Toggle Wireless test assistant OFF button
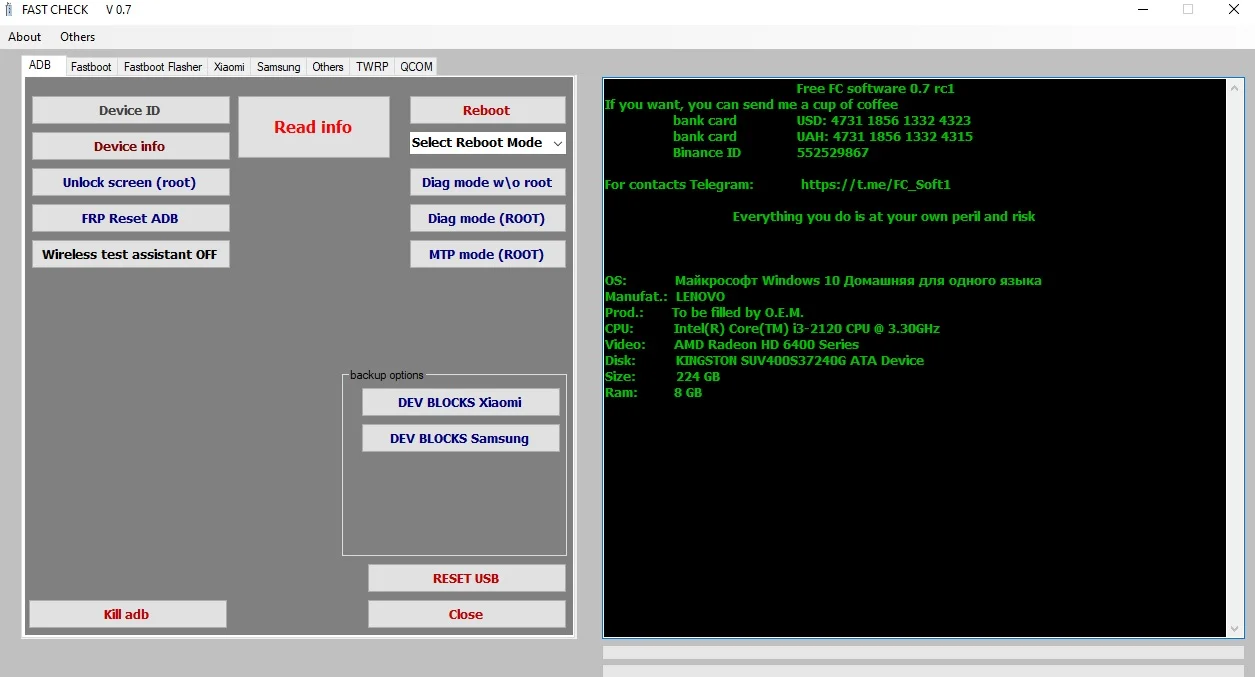Screen dimensions: 1255x677 (130, 254)
